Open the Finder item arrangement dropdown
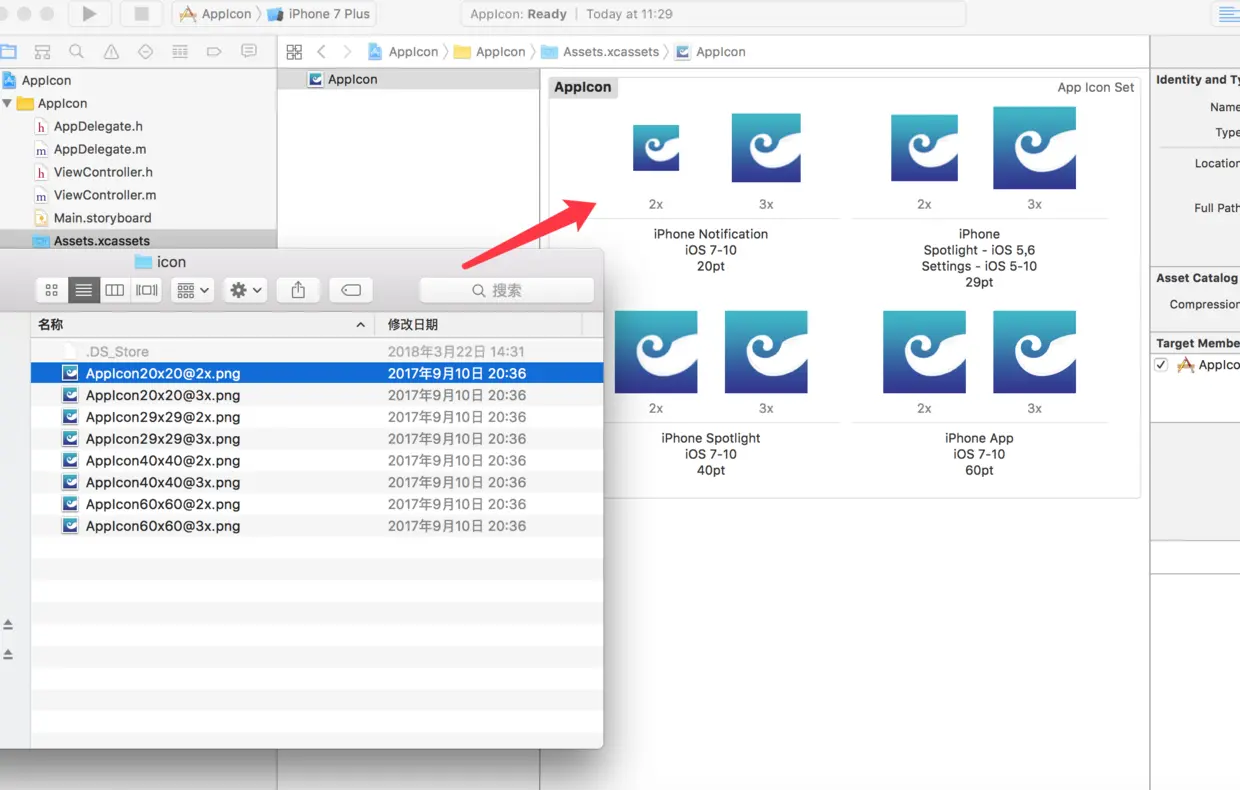This screenshot has width=1240, height=790. pos(193,290)
